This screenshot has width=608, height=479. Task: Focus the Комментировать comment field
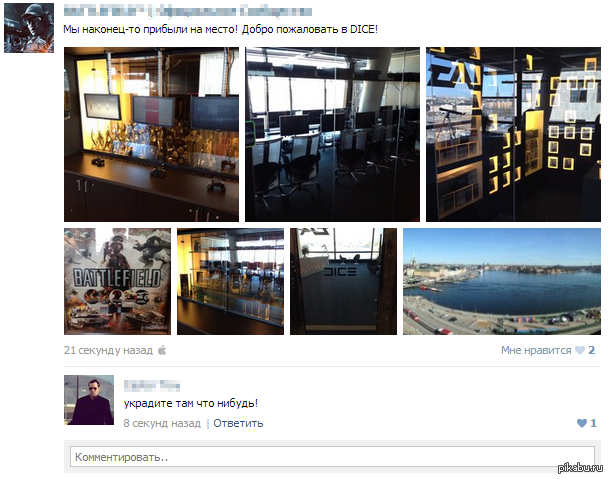point(332,457)
